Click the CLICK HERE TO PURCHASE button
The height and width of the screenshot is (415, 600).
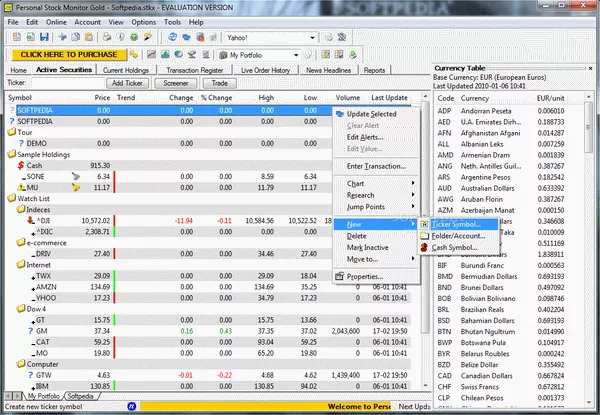click(69, 55)
